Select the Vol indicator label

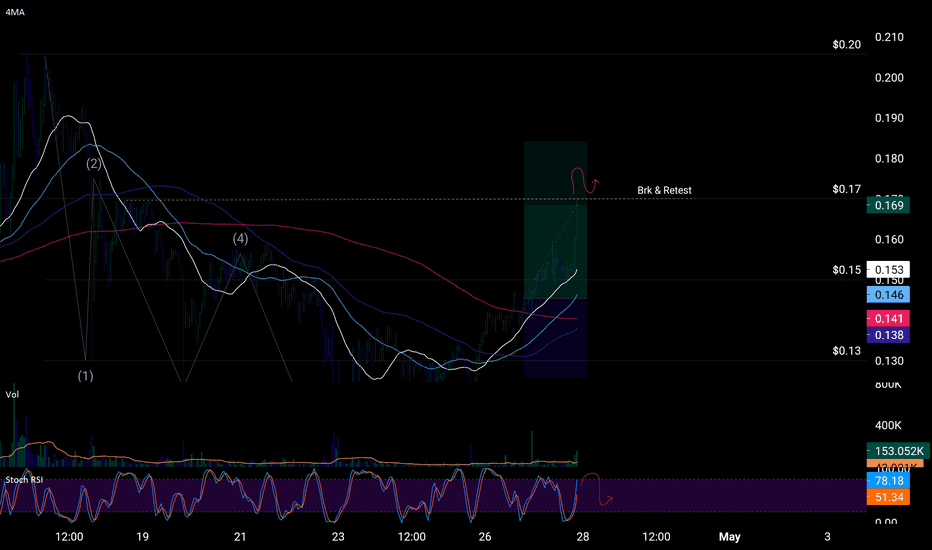(x=12, y=394)
